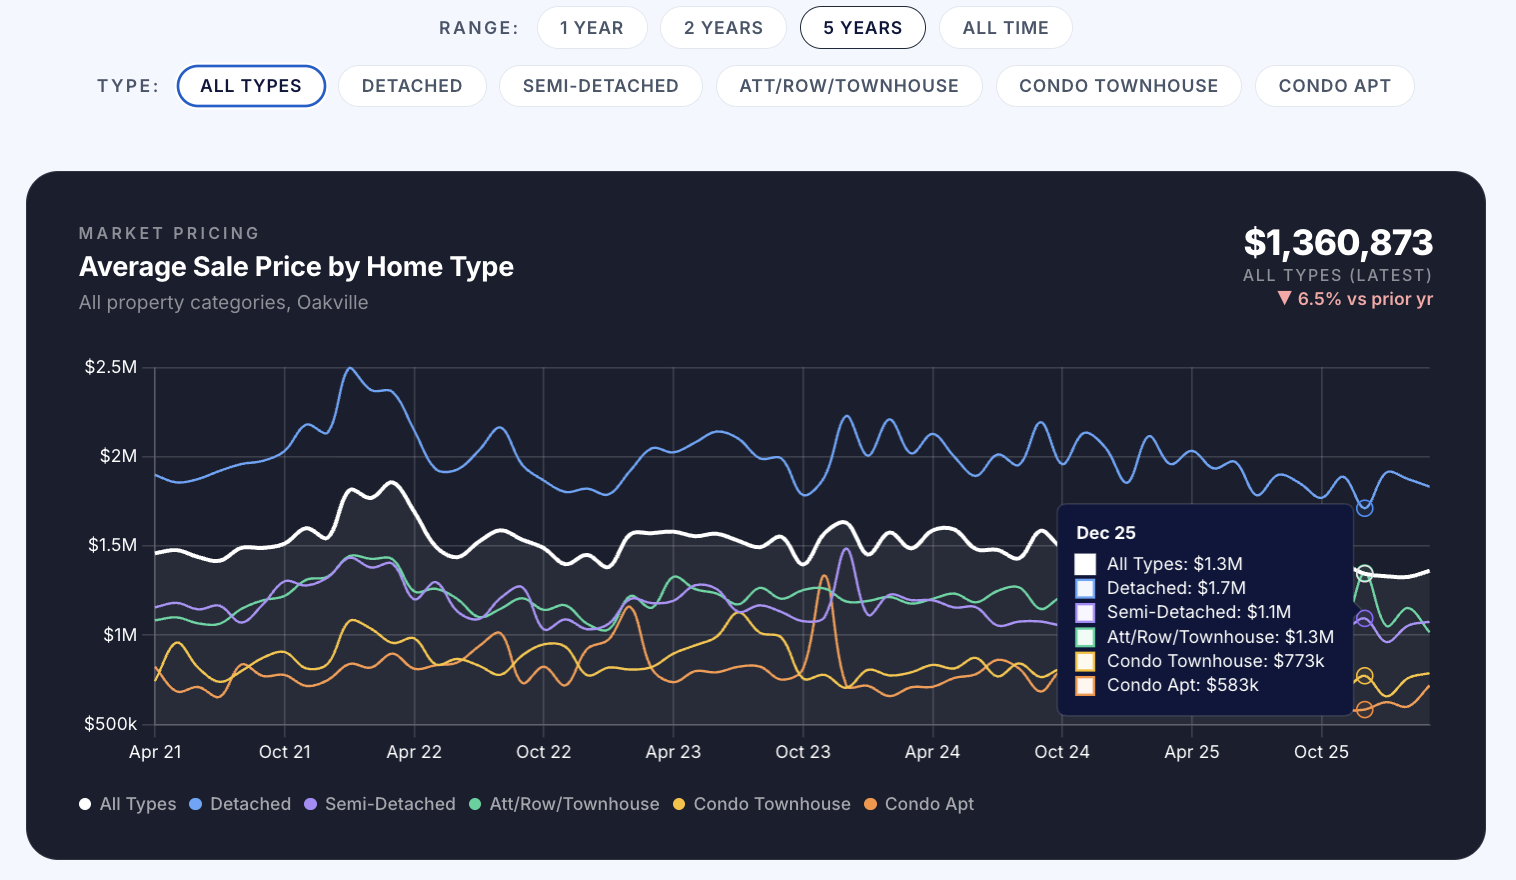Image resolution: width=1516 pixels, height=880 pixels.
Task: Hide Condo Apt series via legend
Action: click(919, 804)
